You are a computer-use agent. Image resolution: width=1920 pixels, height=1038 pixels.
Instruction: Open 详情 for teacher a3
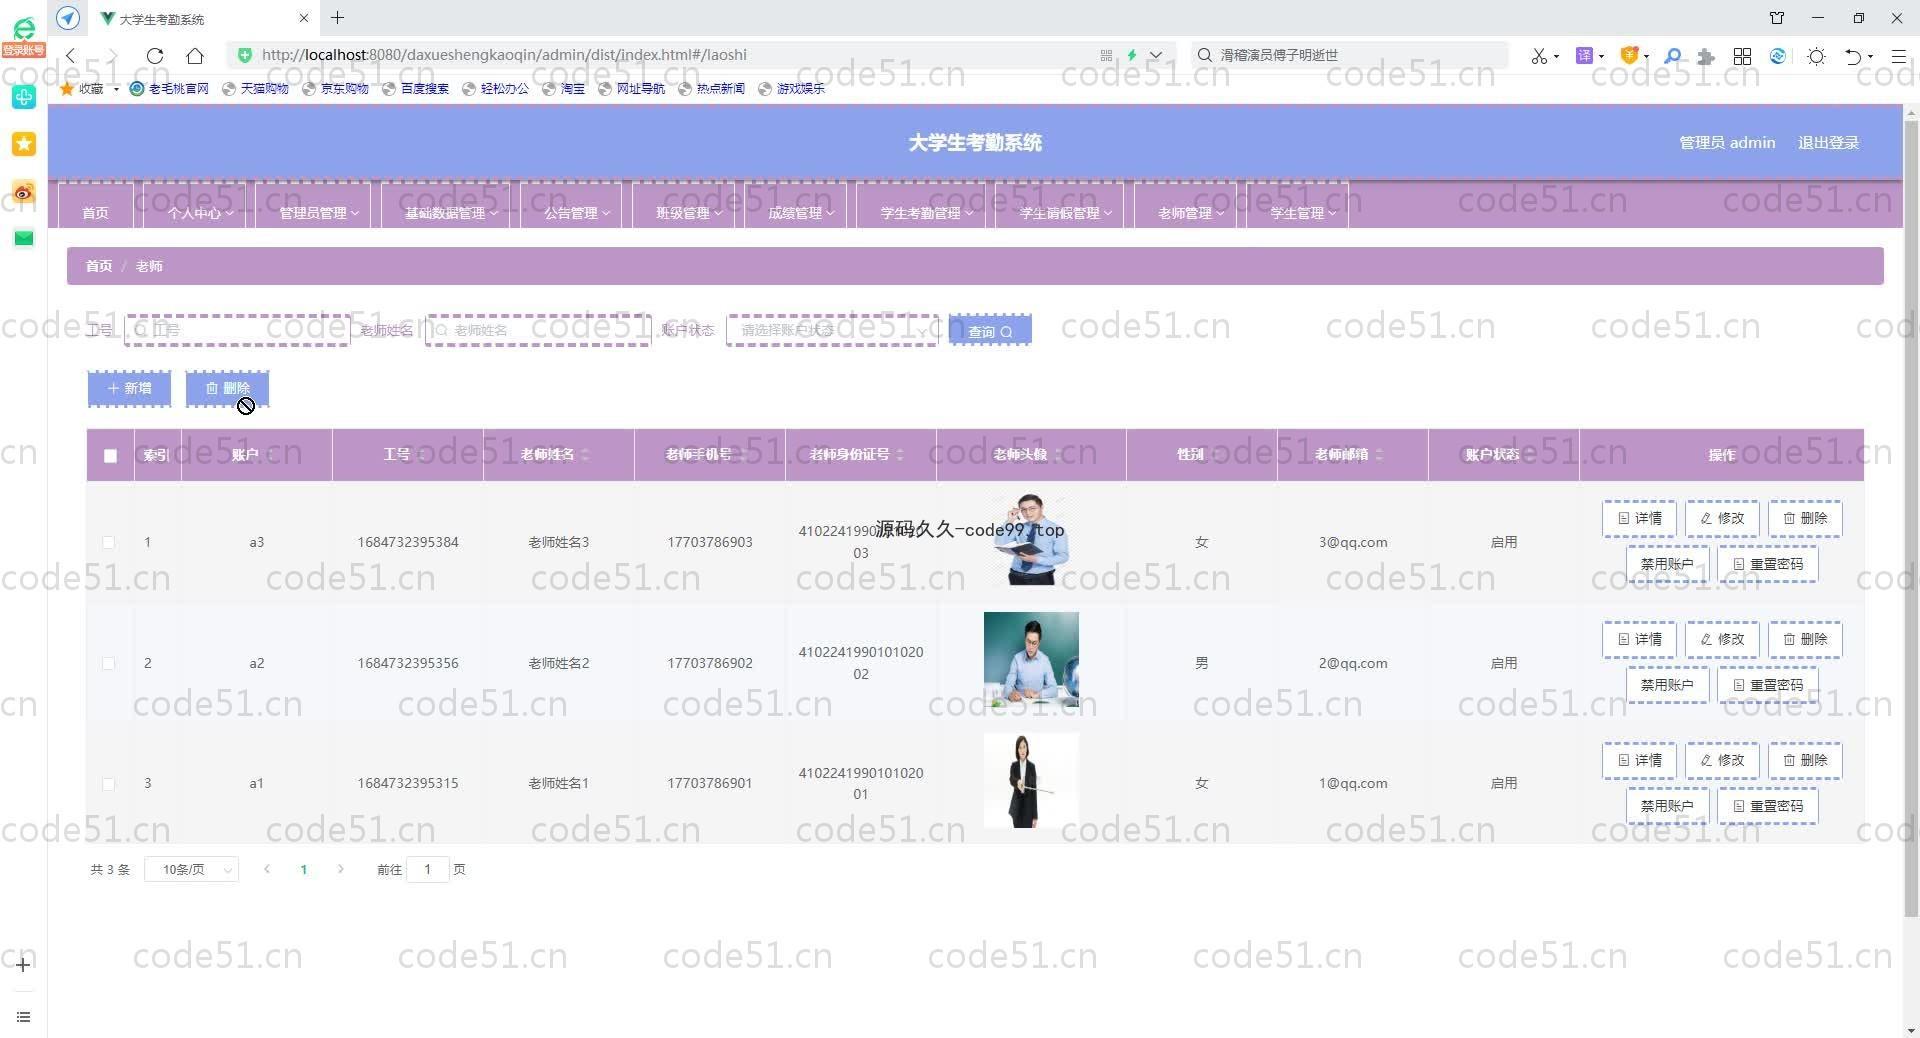[x=1640, y=518]
